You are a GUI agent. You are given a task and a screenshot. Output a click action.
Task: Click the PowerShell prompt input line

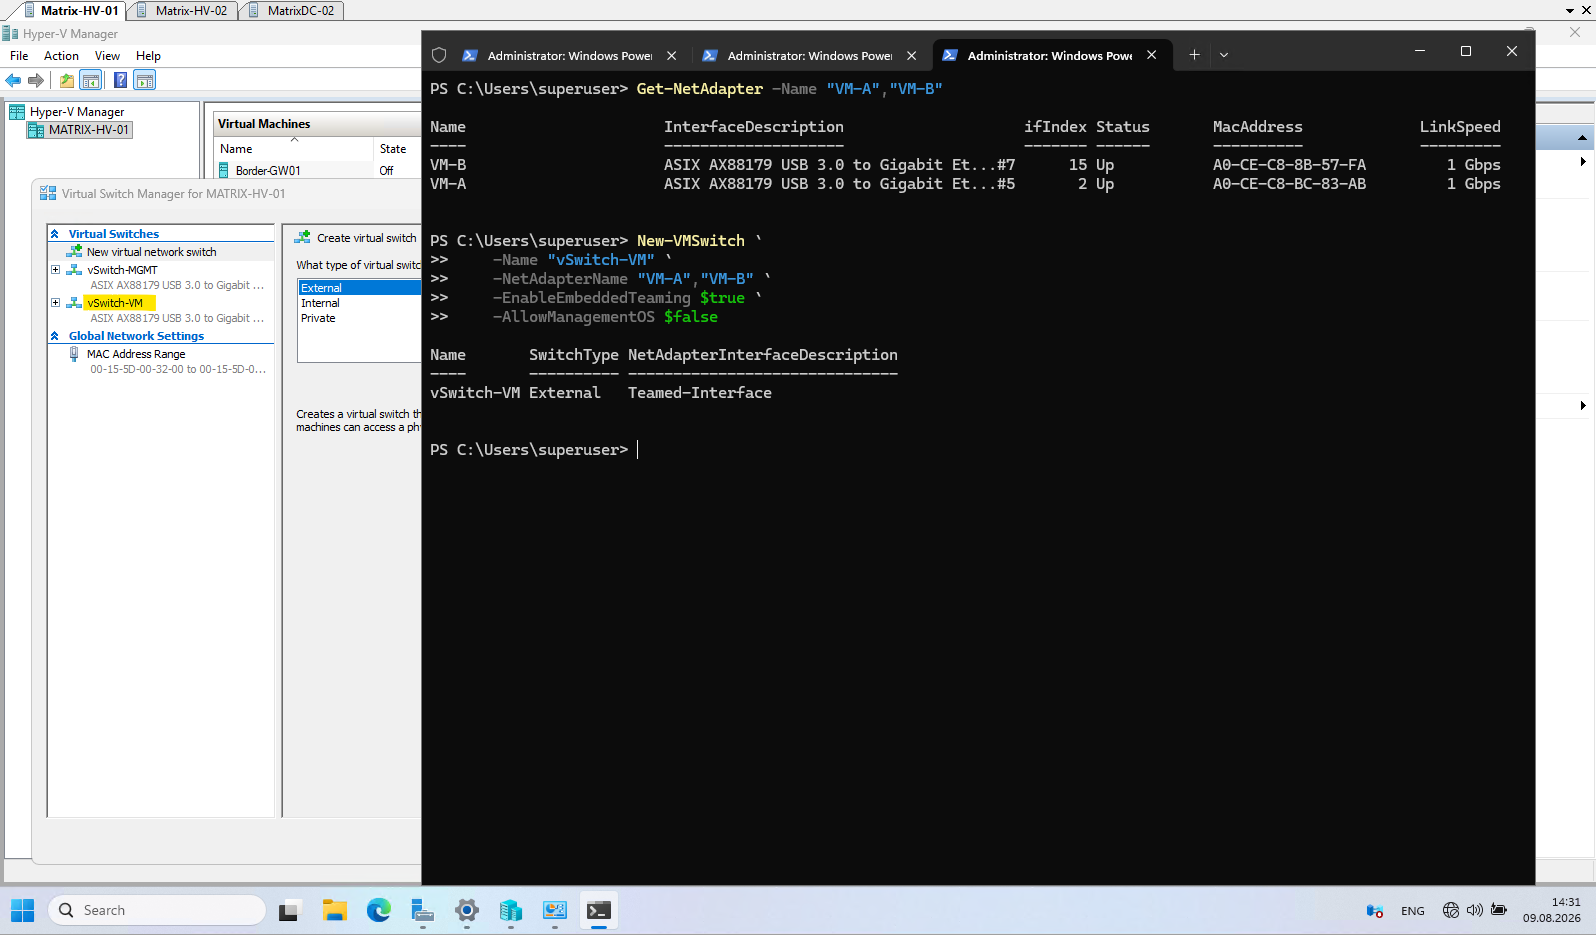tap(637, 450)
